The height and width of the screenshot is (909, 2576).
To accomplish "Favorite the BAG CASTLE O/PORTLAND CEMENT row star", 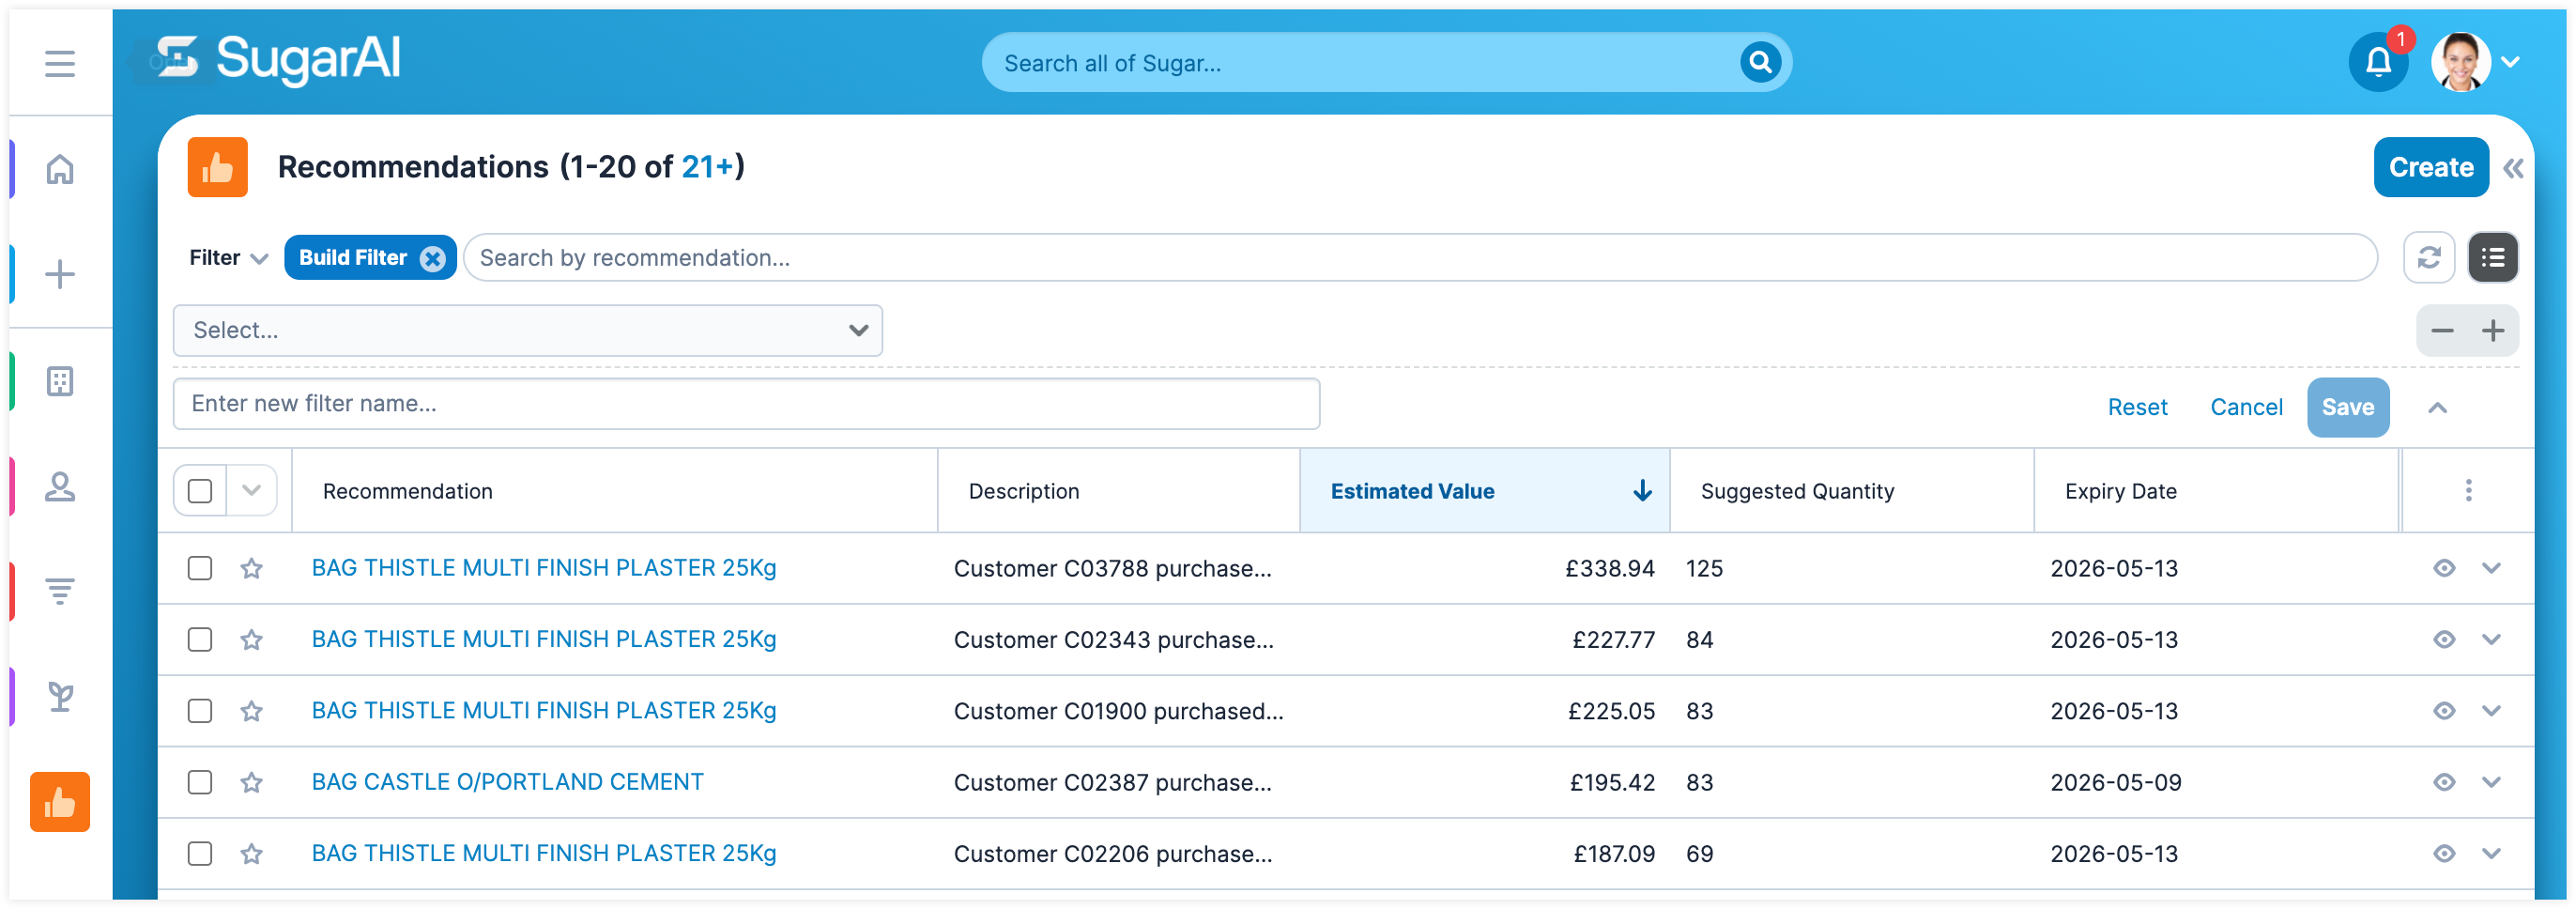I will 251,782.
